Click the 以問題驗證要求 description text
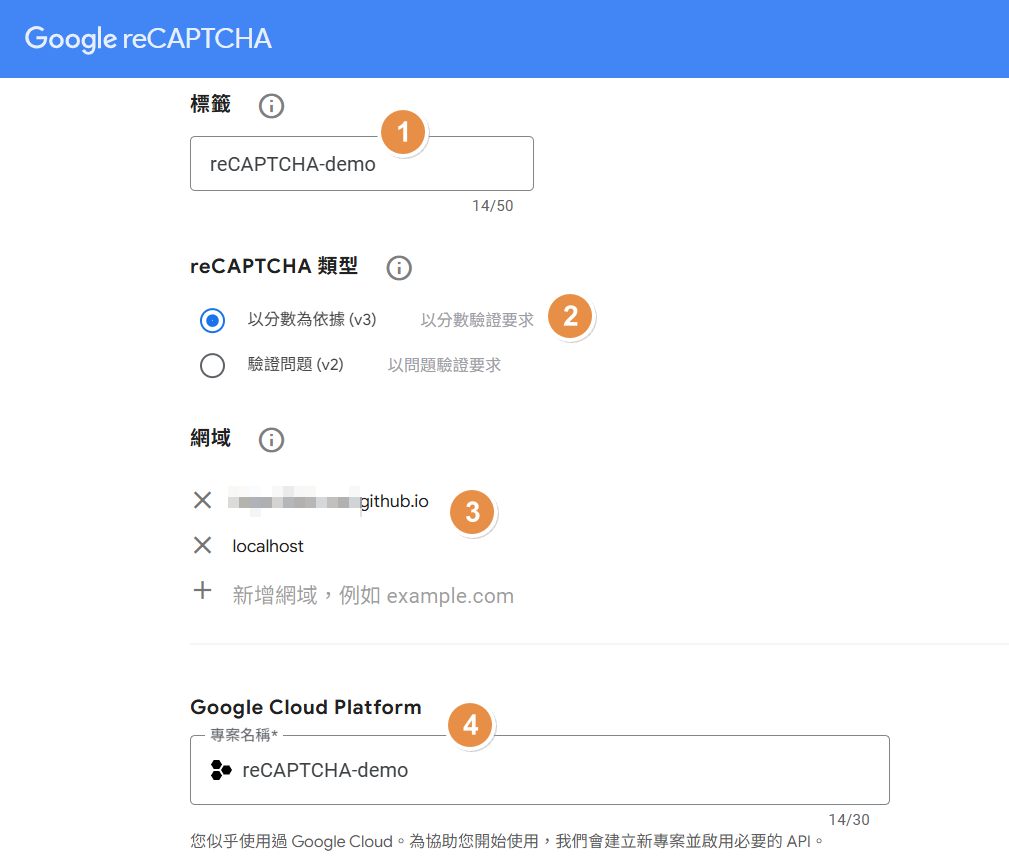Image resolution: width=1009 pixels, height=867 pixels. coord(444,365)
